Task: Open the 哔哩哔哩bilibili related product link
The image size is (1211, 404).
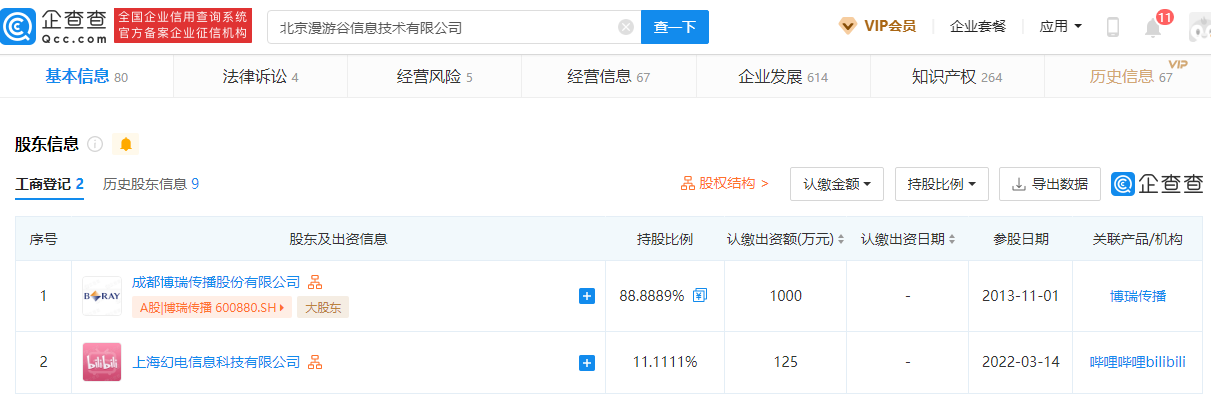Action: tap(1137, 362)
